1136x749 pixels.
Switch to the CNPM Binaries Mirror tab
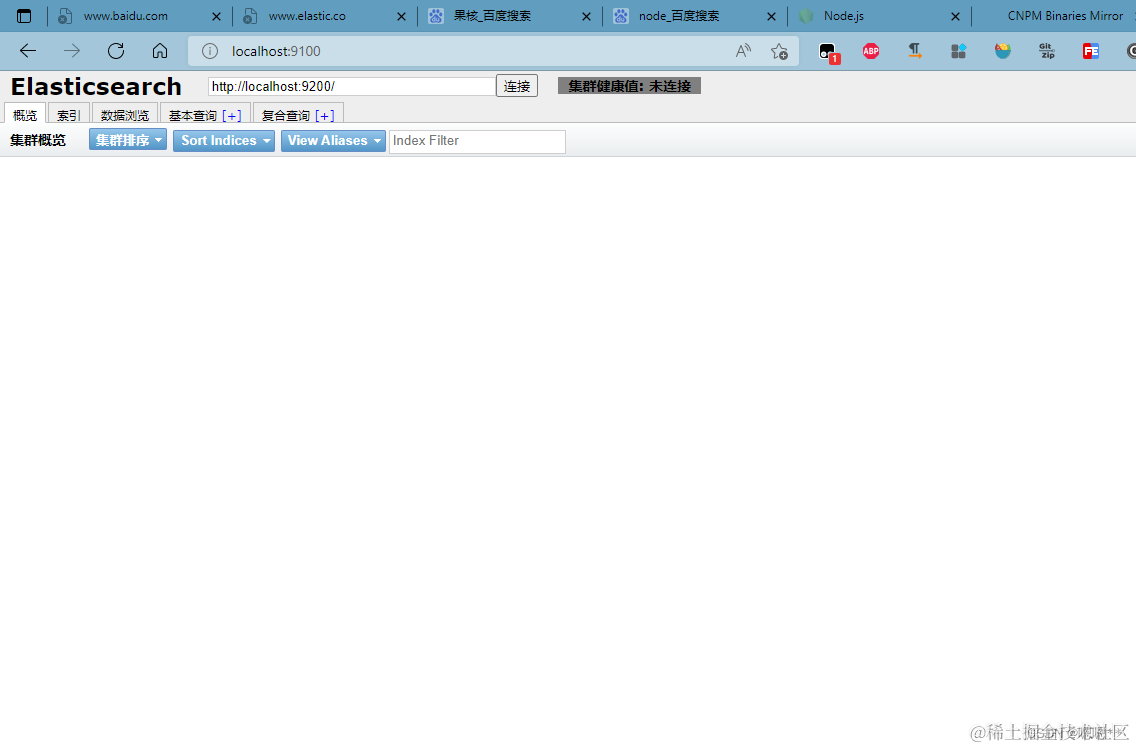tap(1065, 16)
